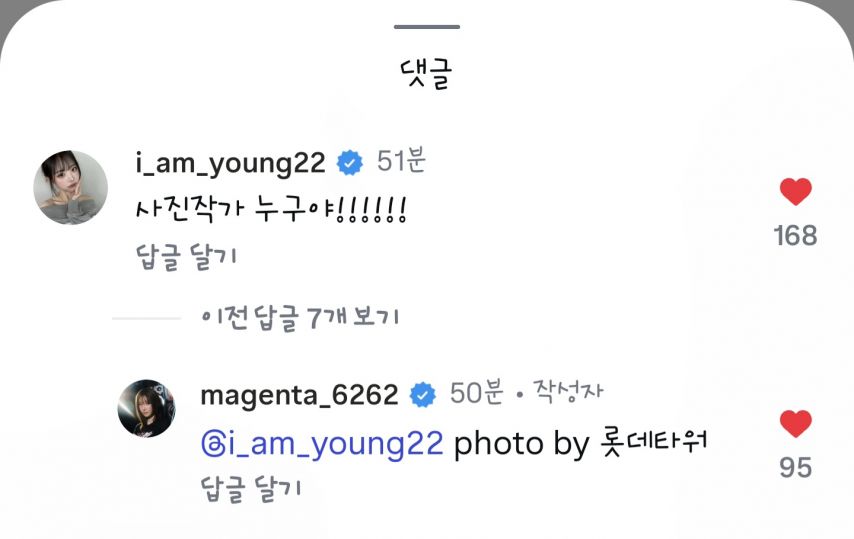Tap the verified badge next to i_am_young22
This screenshot has width=854, height=539.
350,163
